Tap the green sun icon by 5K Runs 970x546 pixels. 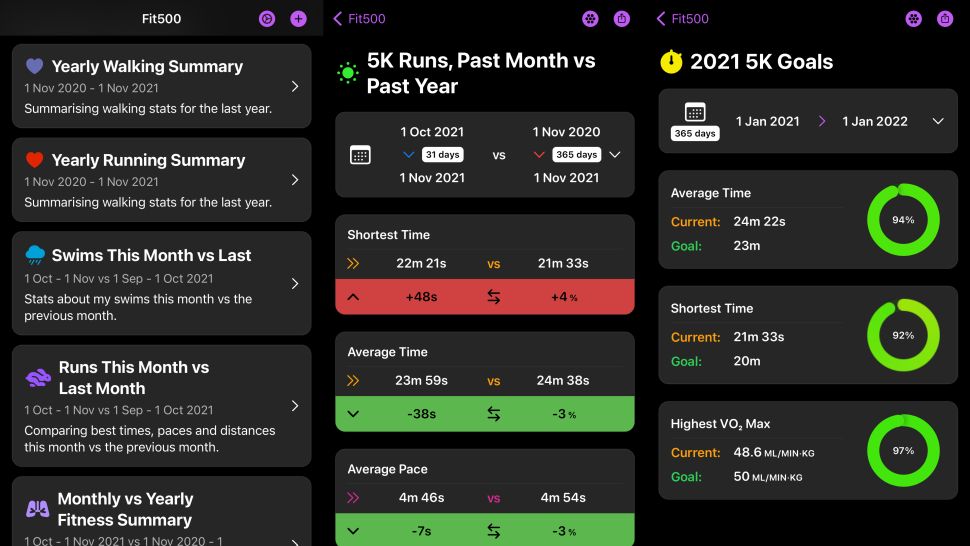click(348, 73)
